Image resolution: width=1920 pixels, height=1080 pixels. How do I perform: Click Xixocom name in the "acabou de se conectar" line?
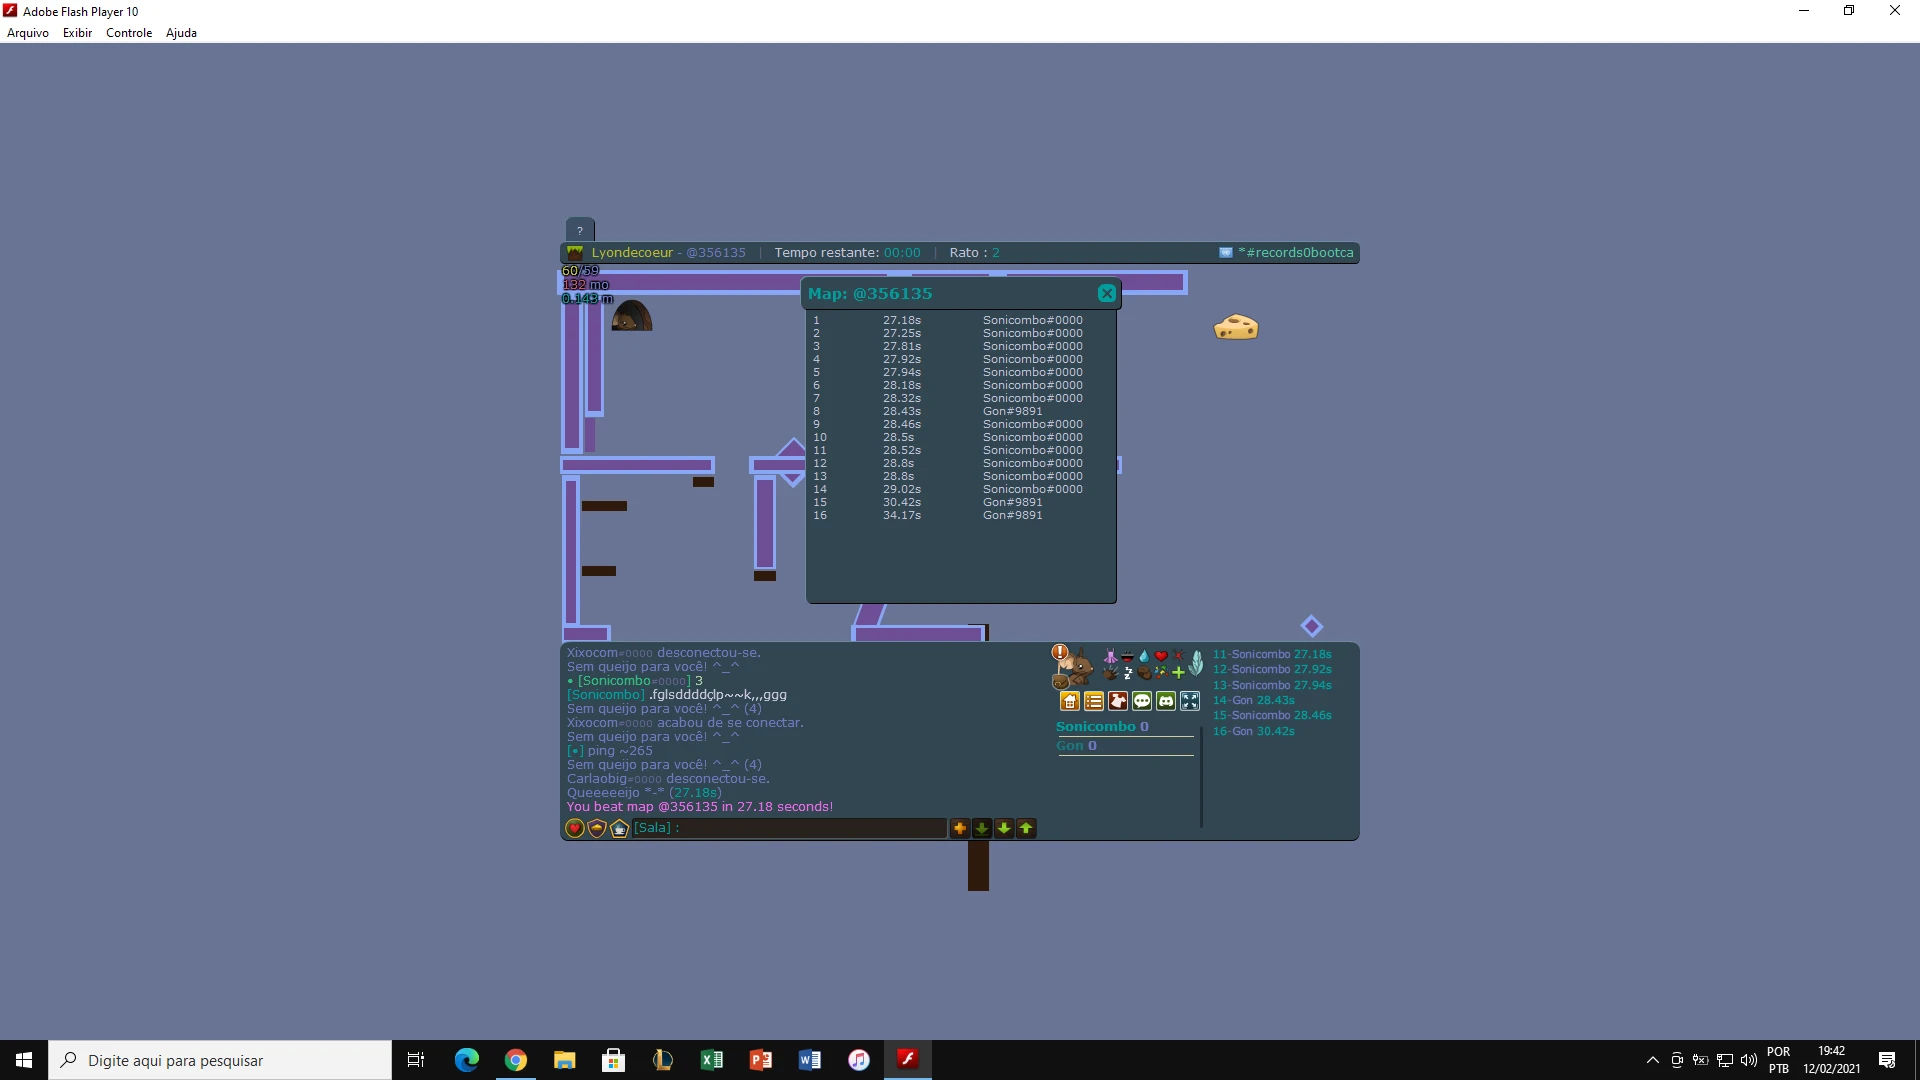coord(592,723)
